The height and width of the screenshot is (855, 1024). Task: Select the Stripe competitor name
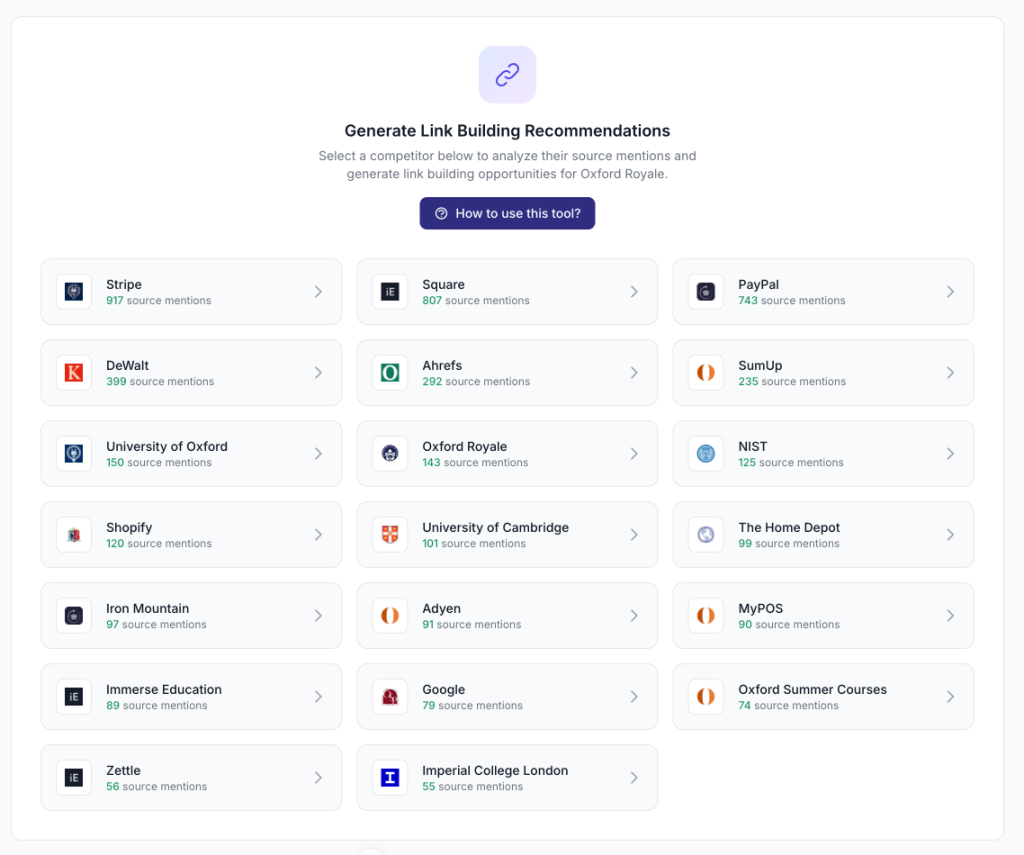[124, 284]
